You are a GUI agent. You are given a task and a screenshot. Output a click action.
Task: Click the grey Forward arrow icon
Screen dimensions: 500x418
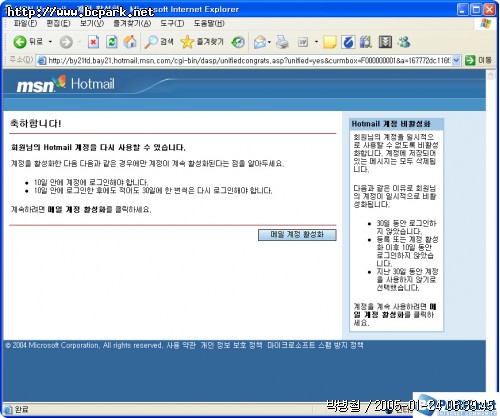click(66, 42)
